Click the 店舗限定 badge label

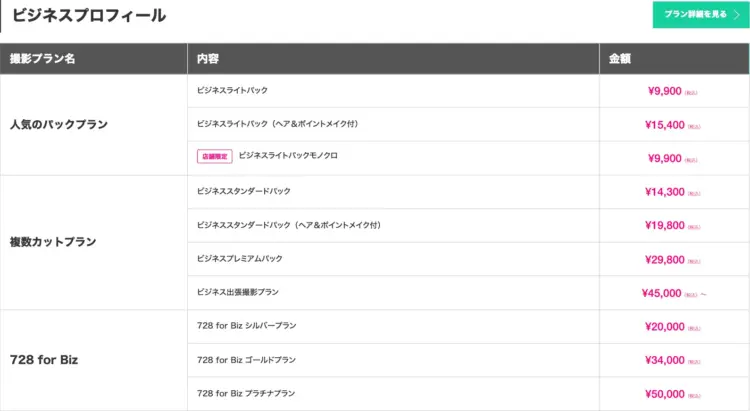pyautogui.click(x=214, y=157)
